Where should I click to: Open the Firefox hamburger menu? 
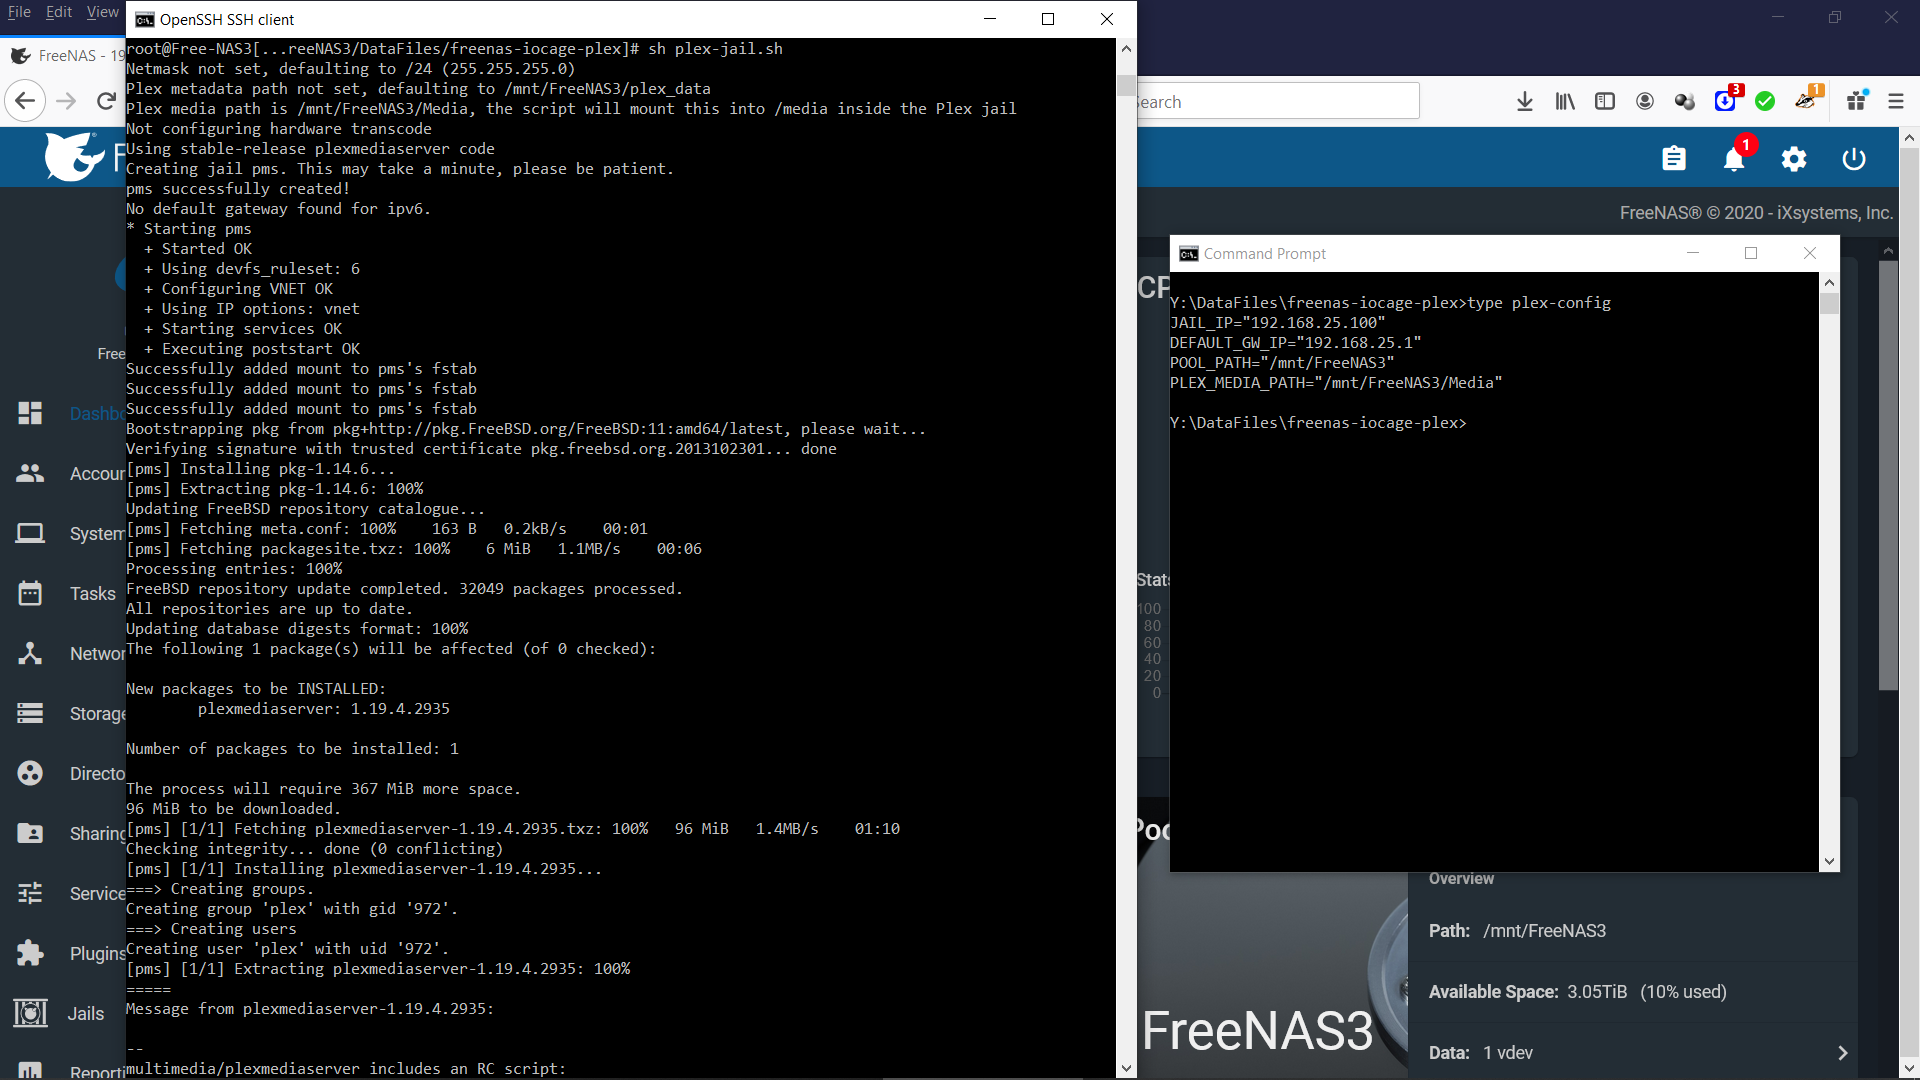[1896, 101]
